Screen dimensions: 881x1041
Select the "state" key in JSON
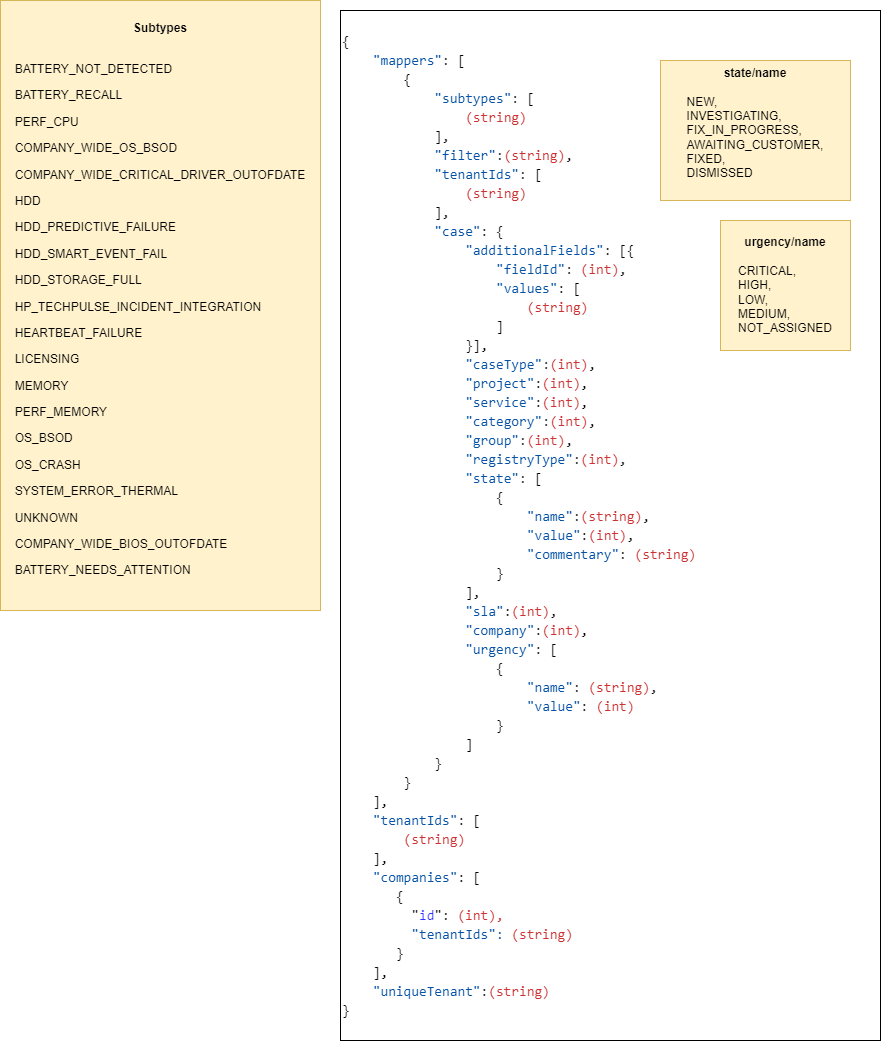click(x=492, y=479)
